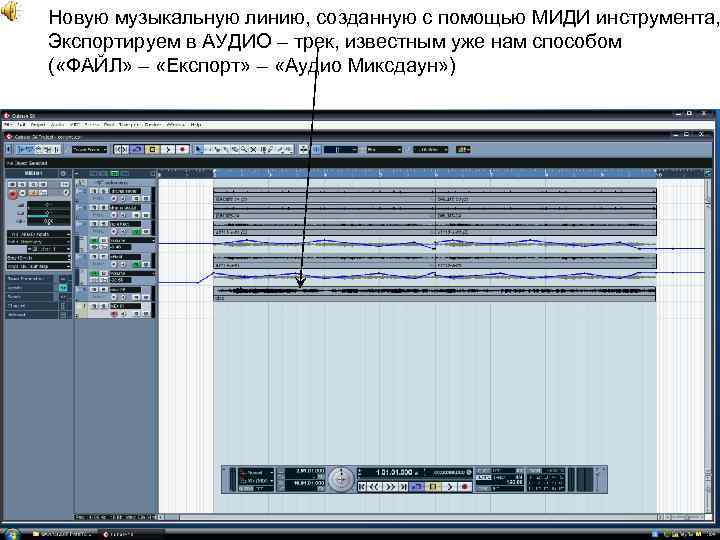Toggle Mute button in Inspector
Image resolution: width=720 pixels, height=540 pixels.
12,184
